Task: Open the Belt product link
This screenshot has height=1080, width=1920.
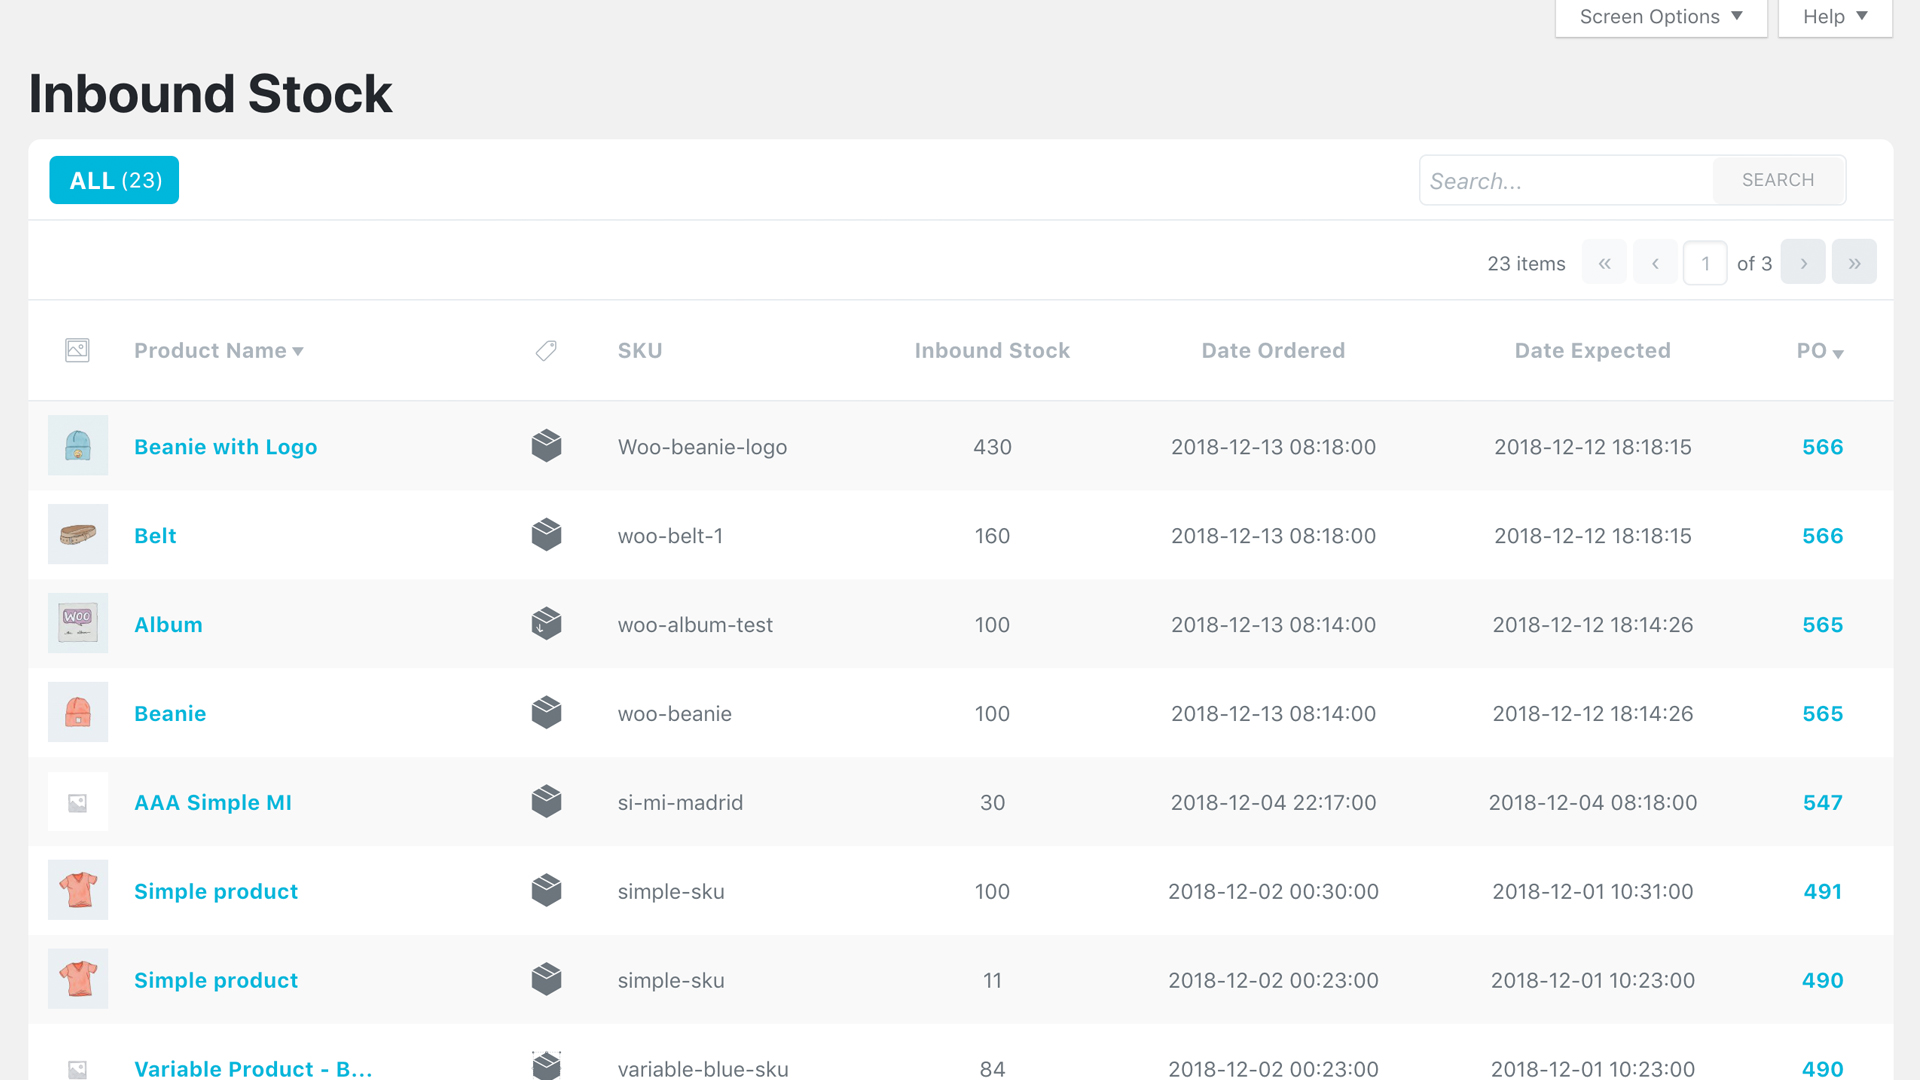Action: tap(155, 536)
